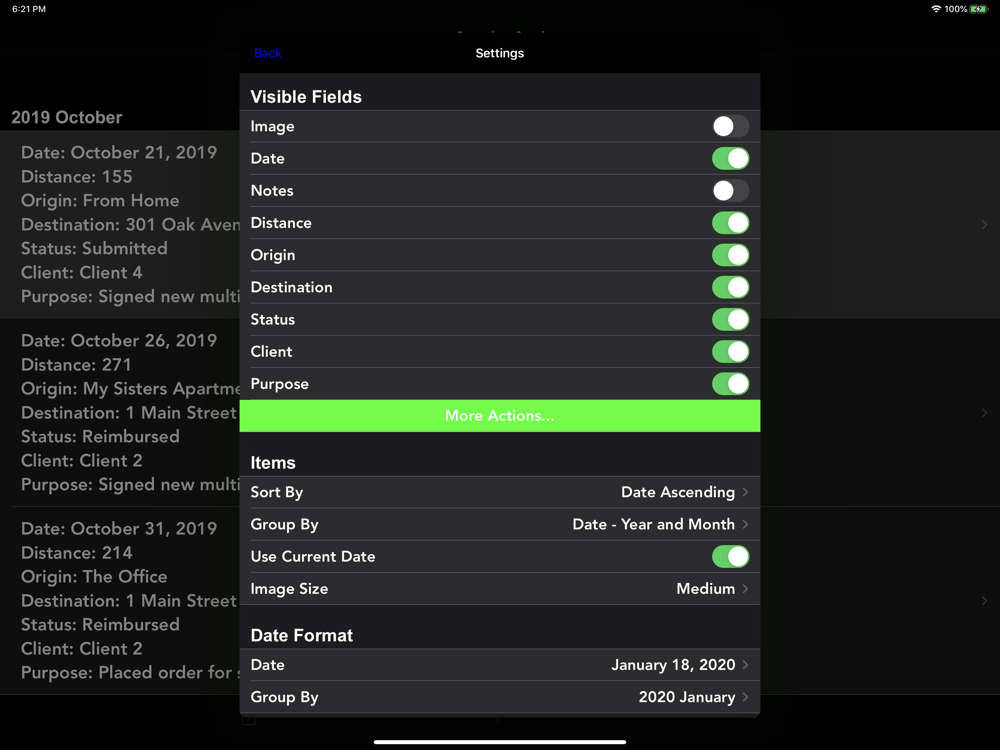Screen dimensions: 1000x750
Task: Tap disclosure arrow of October 31 entry
Action: click(x=985, y=601)
